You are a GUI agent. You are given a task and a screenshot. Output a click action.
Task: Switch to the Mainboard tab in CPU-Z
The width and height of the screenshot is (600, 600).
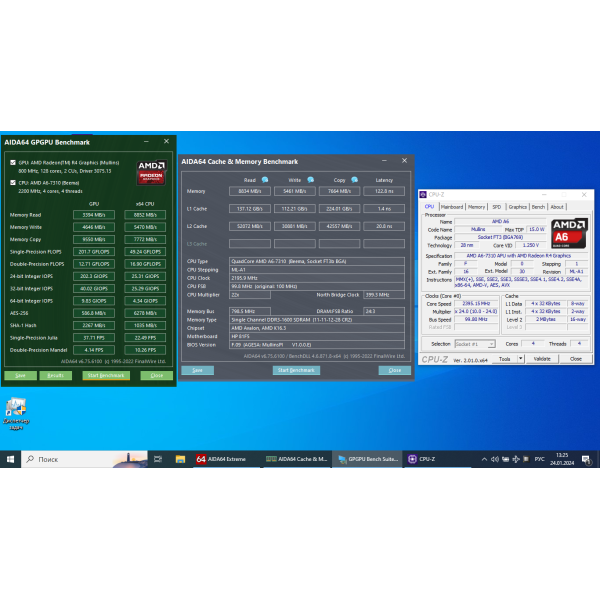[x=452, y=207]
